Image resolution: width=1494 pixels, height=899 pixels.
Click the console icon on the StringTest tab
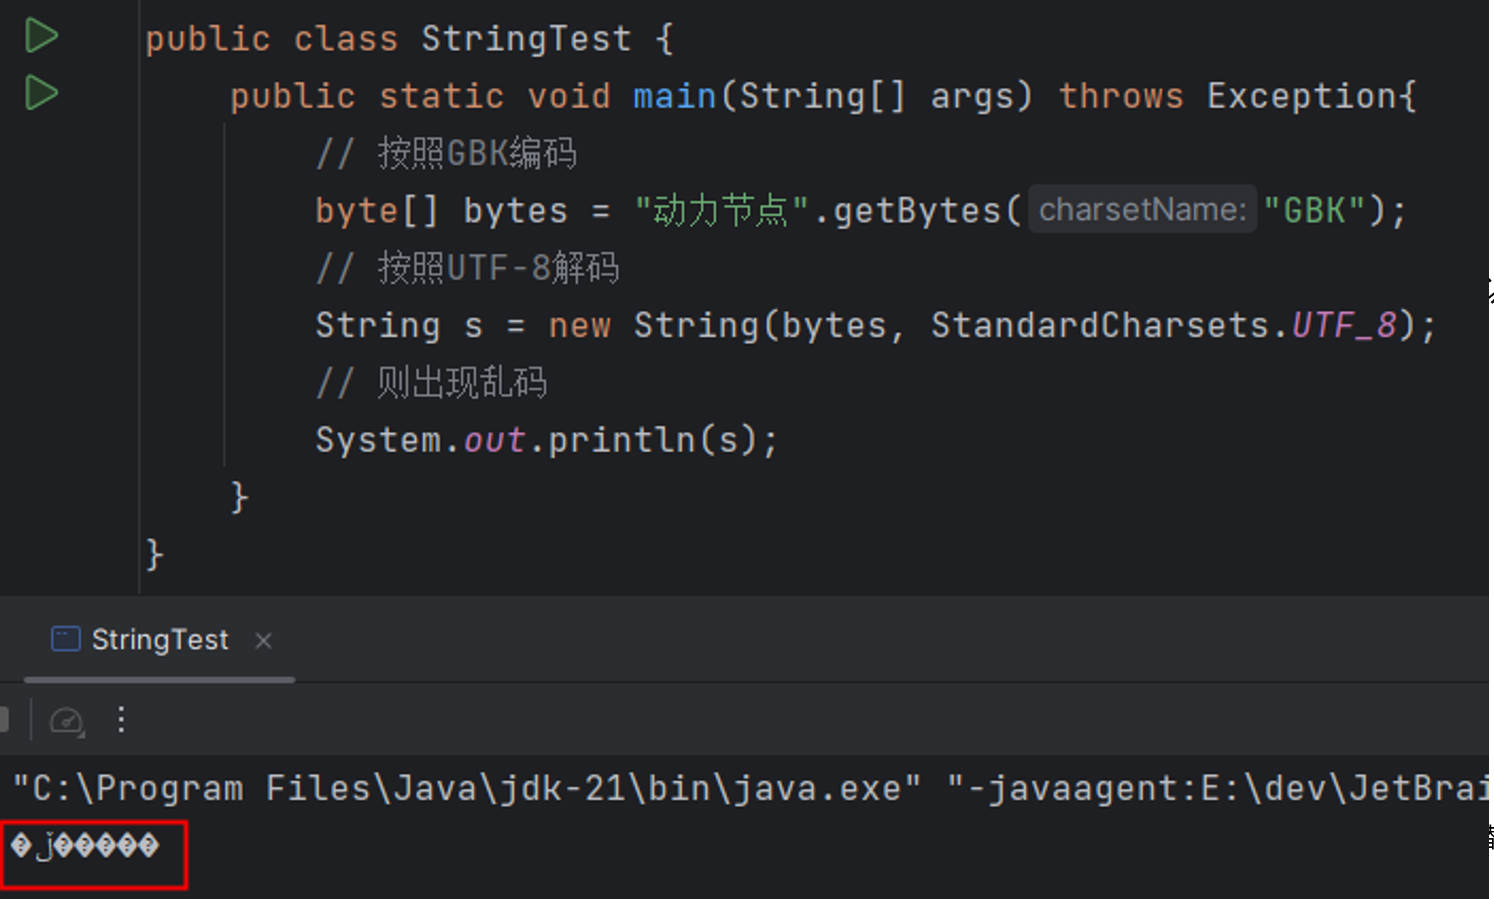pyautogui.click(x=66, y=639)
